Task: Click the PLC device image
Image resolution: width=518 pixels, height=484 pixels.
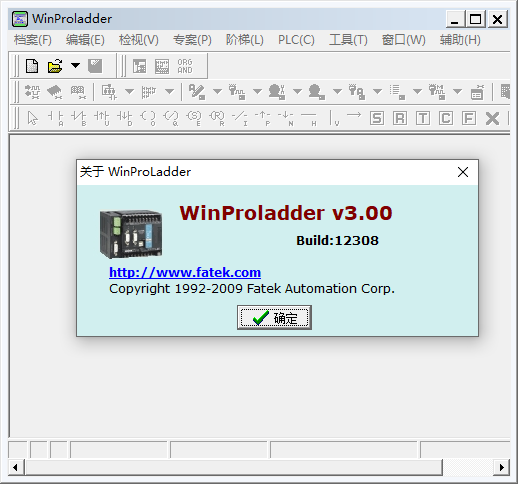Action: click(131, 234)
